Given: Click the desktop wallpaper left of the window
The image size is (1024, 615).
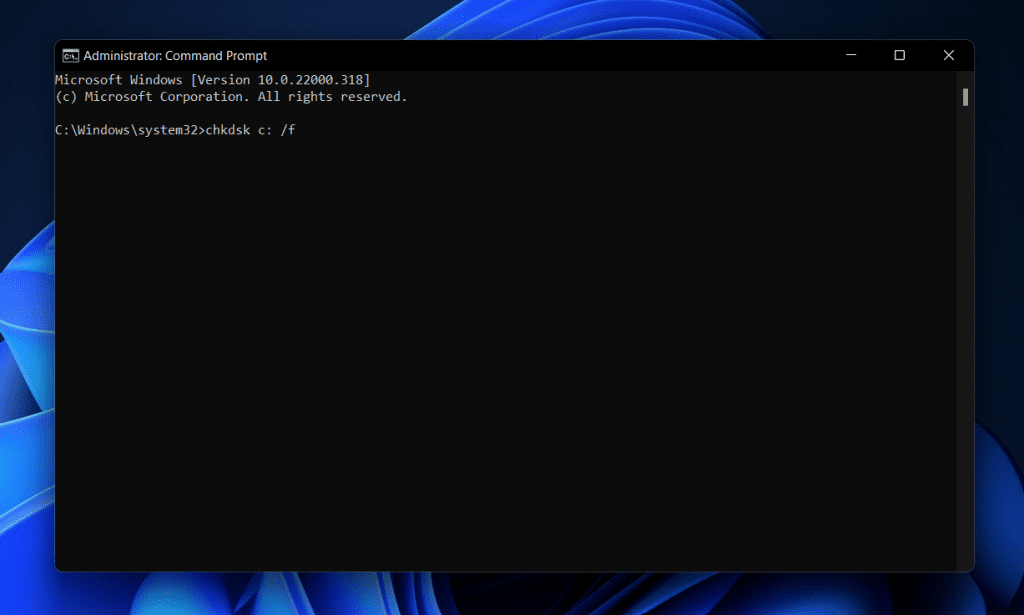Looking at the screenshot, I should click(26, 300).
